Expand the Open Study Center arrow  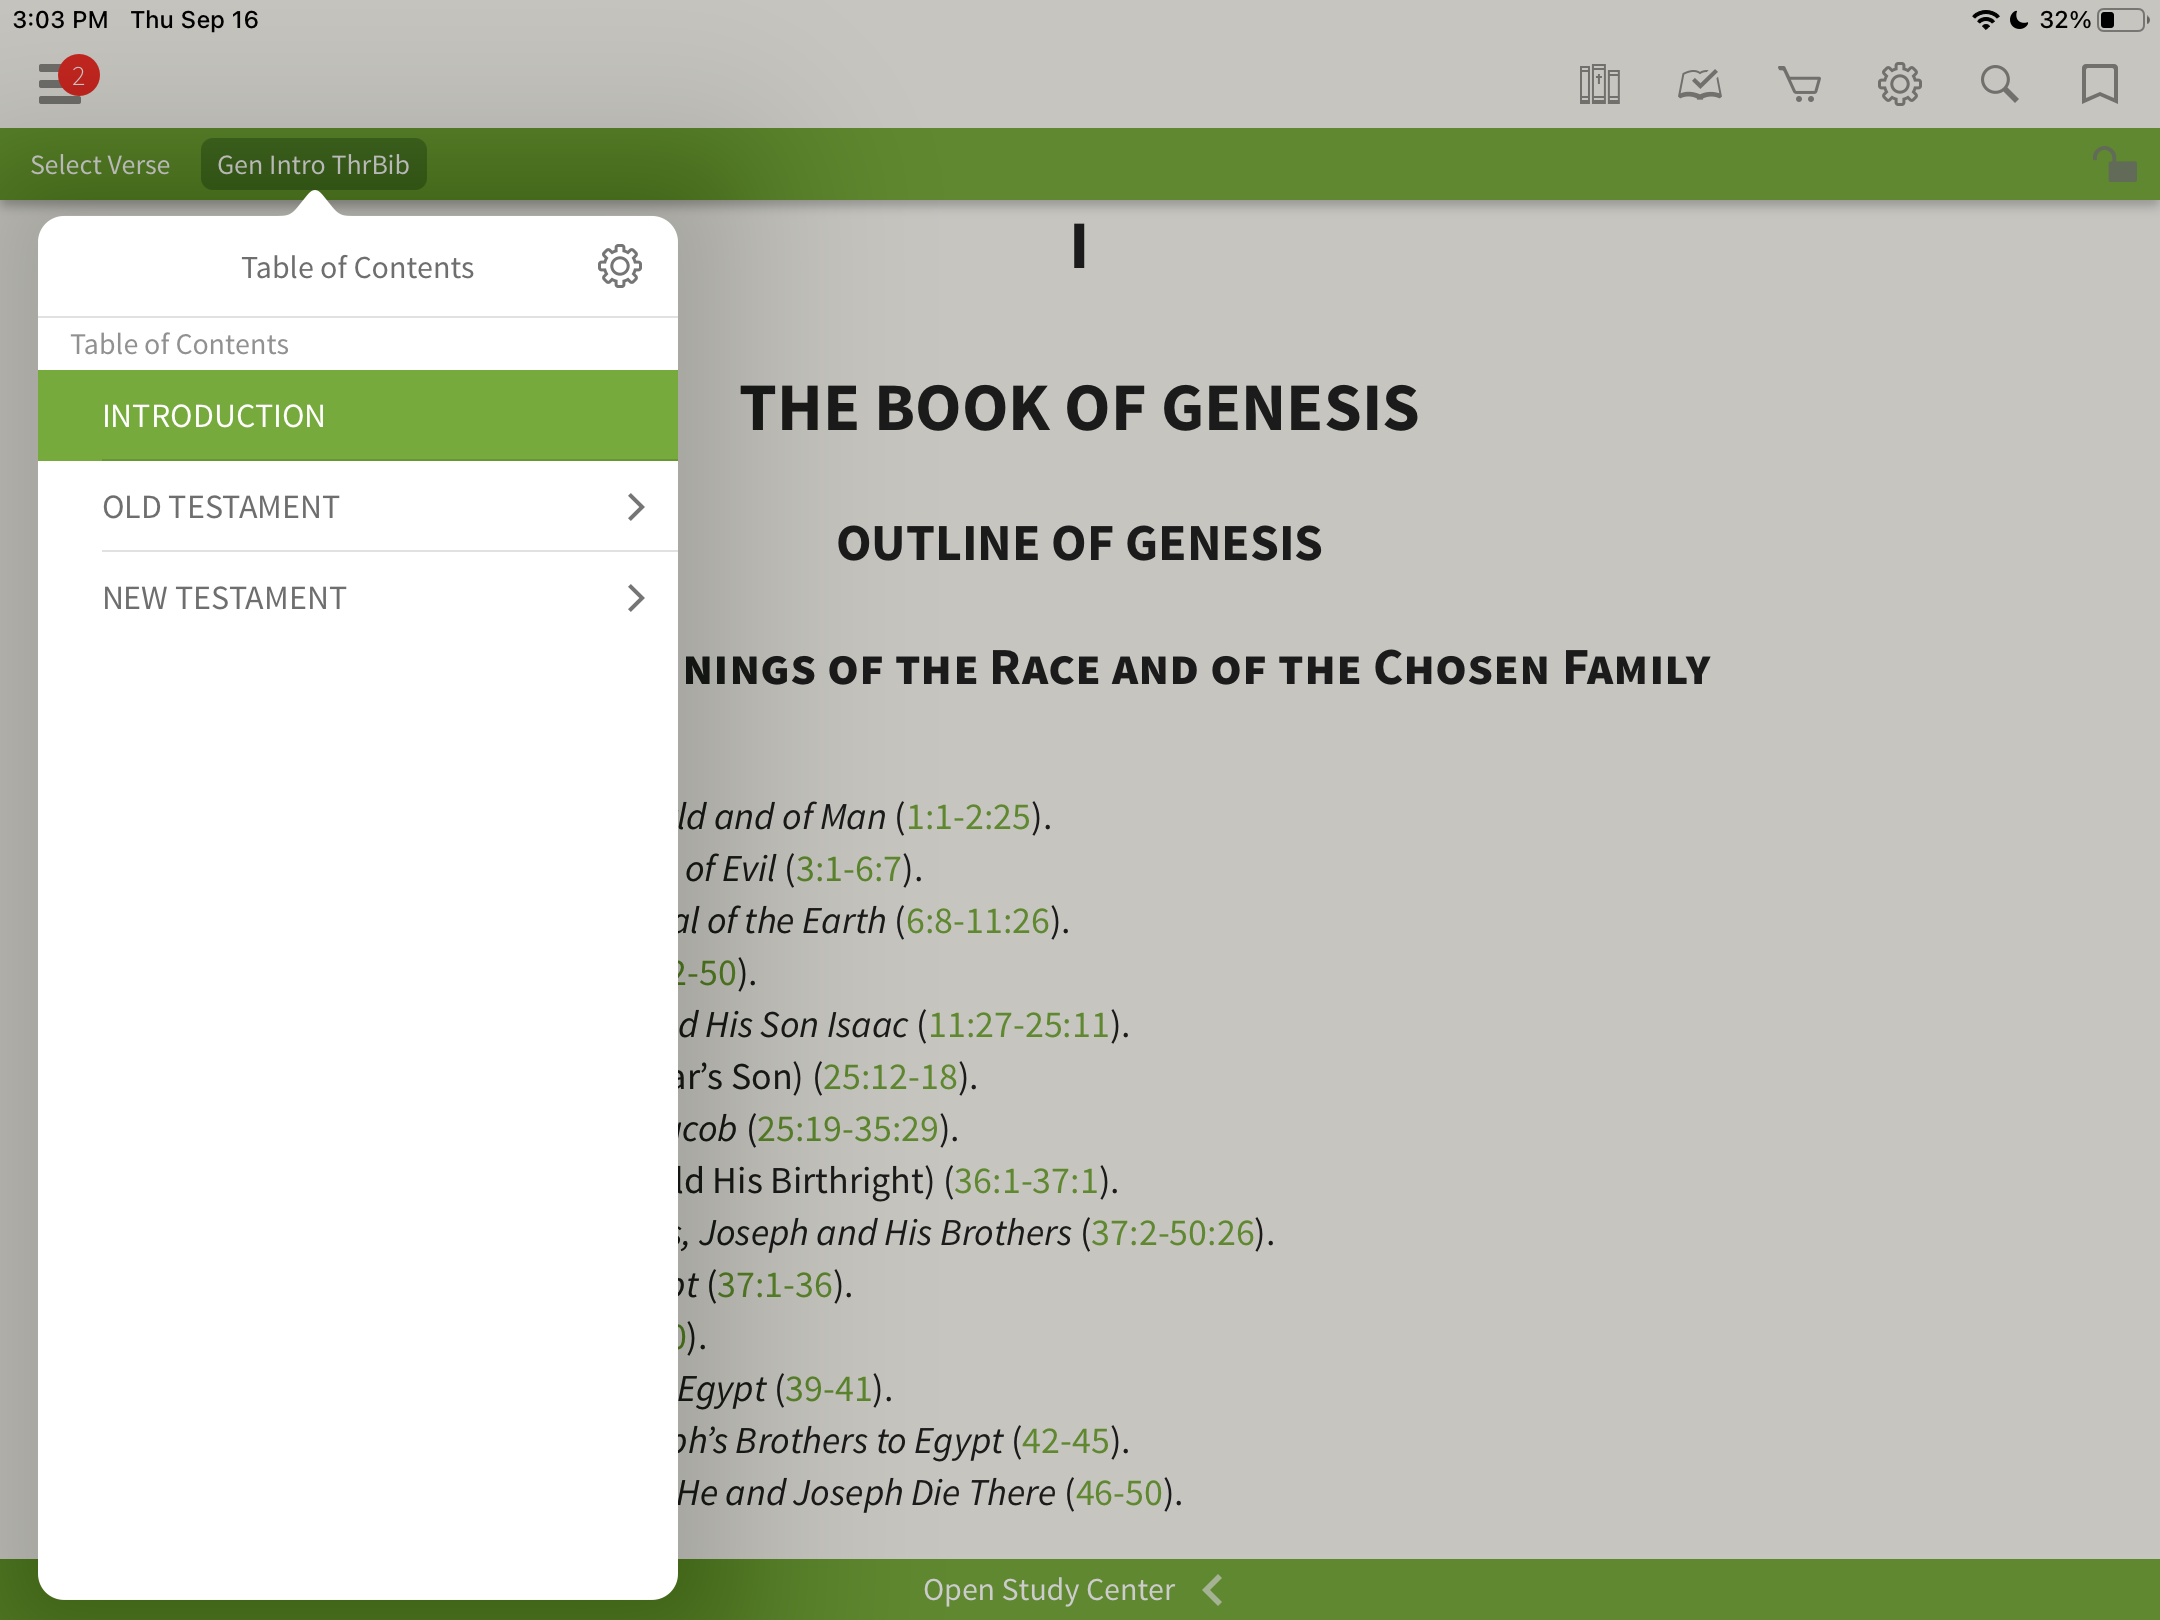click(1213, 1589)
